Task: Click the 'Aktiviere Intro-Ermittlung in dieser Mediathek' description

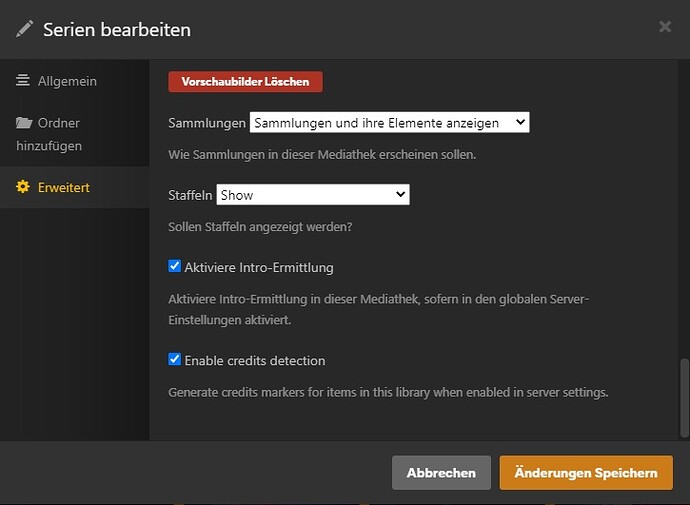Action: 378,309
